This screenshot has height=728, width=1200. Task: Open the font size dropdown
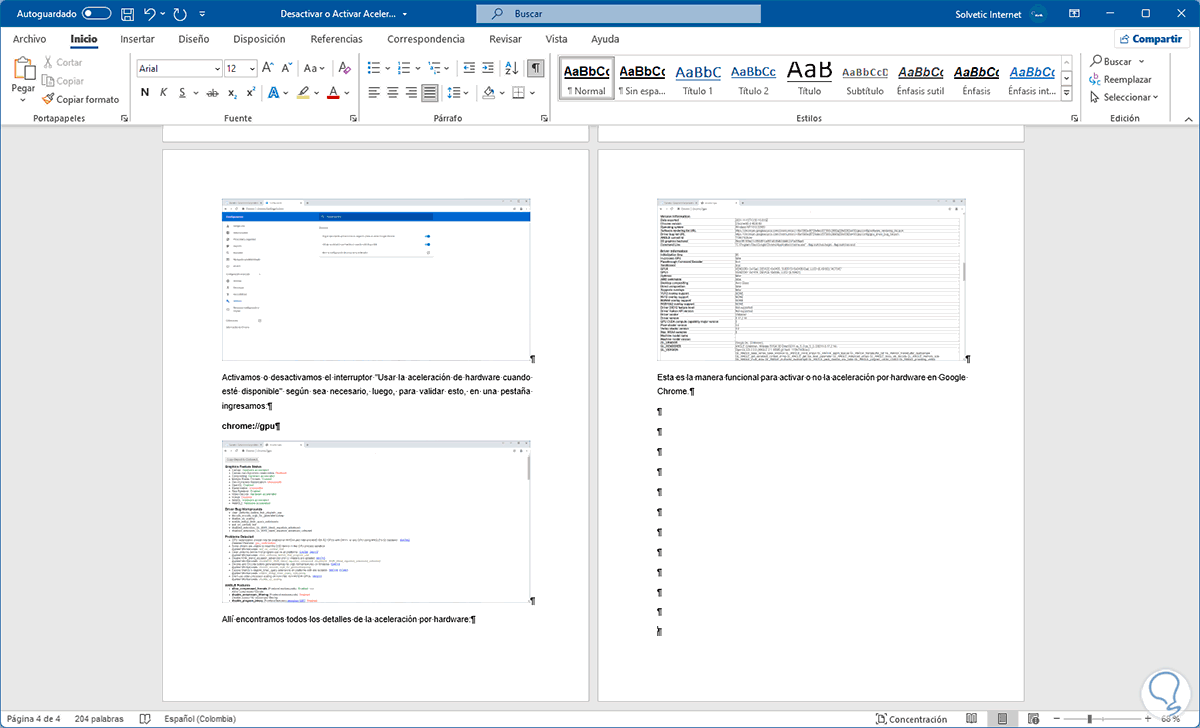tap(251, 68)
